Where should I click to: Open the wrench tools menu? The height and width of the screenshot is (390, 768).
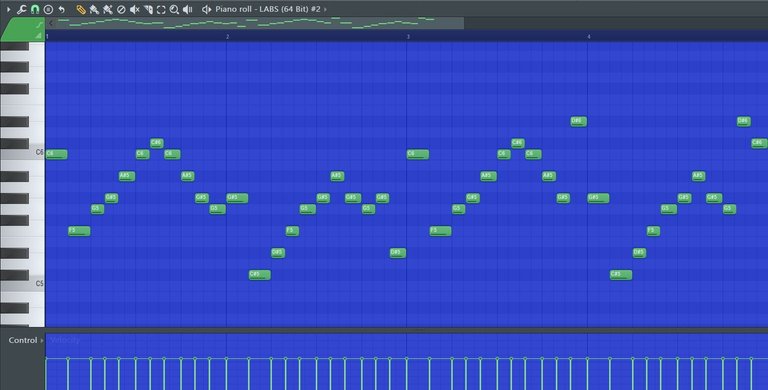(22, 9)
